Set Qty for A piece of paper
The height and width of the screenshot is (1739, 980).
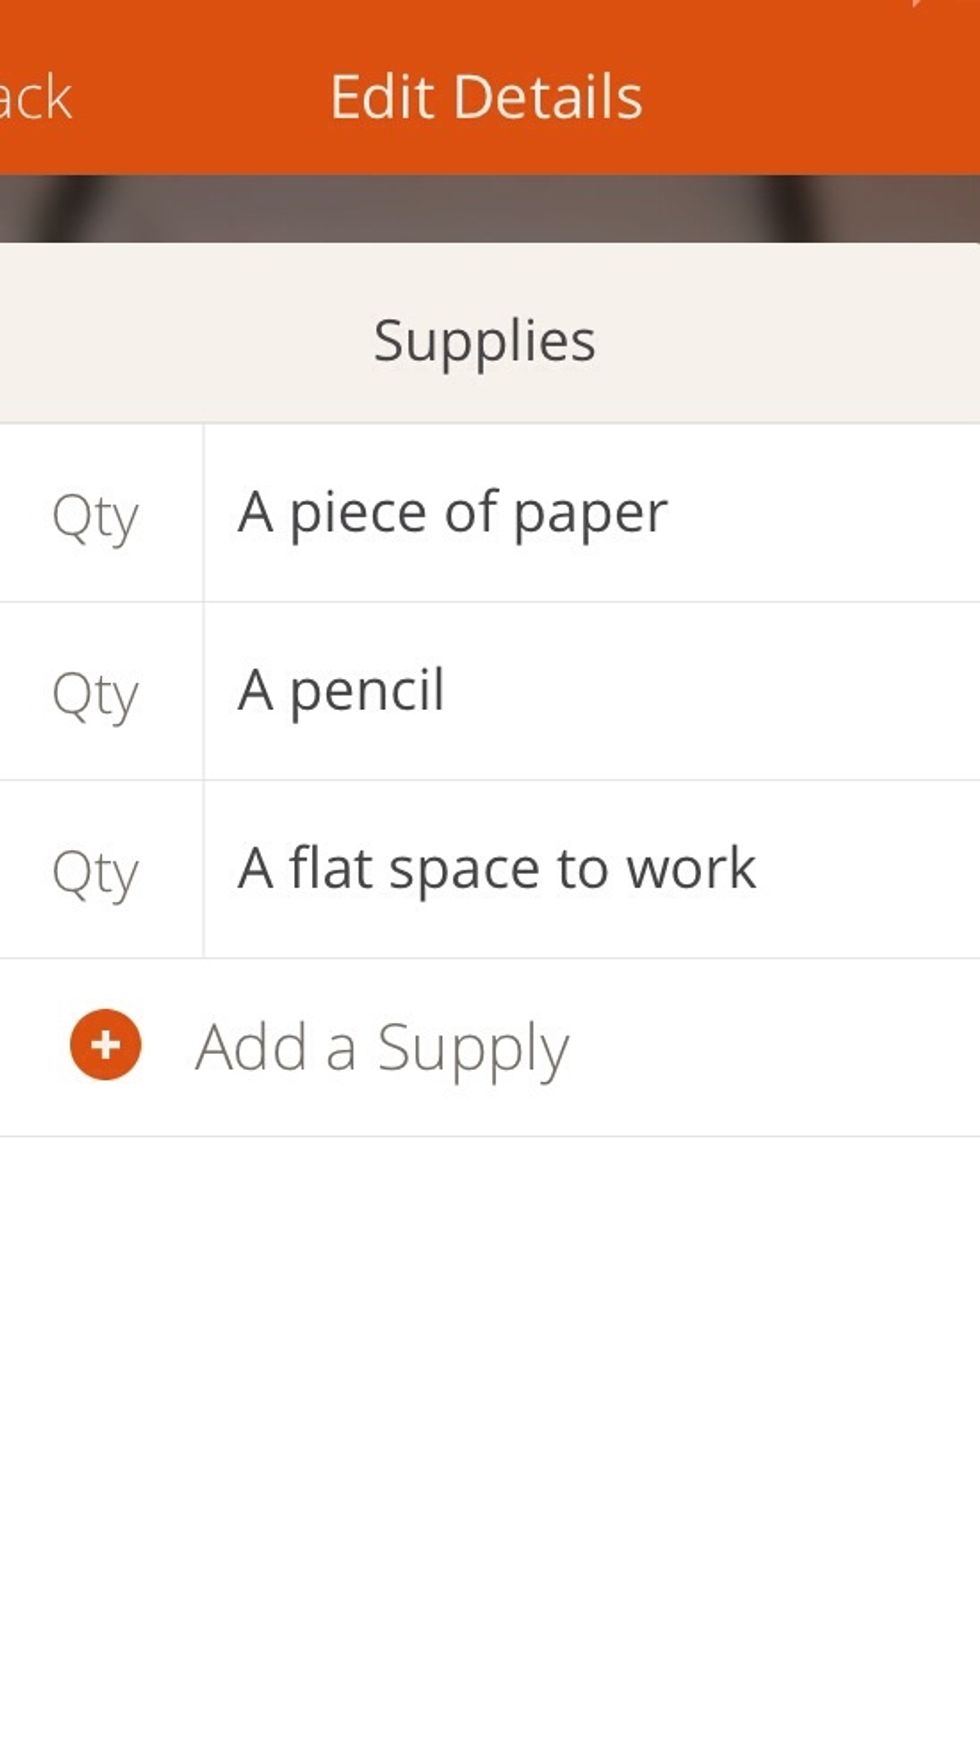point(95,516)
